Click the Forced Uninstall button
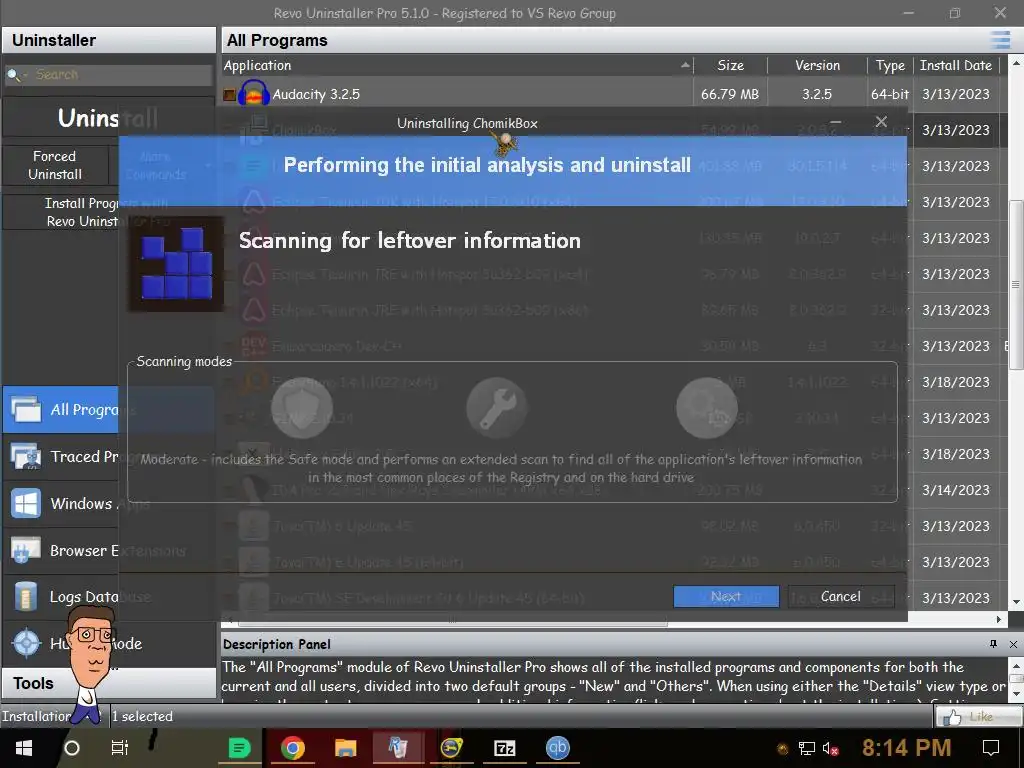This screenshot has height=768, width=1024. click(x=55, y=165)
